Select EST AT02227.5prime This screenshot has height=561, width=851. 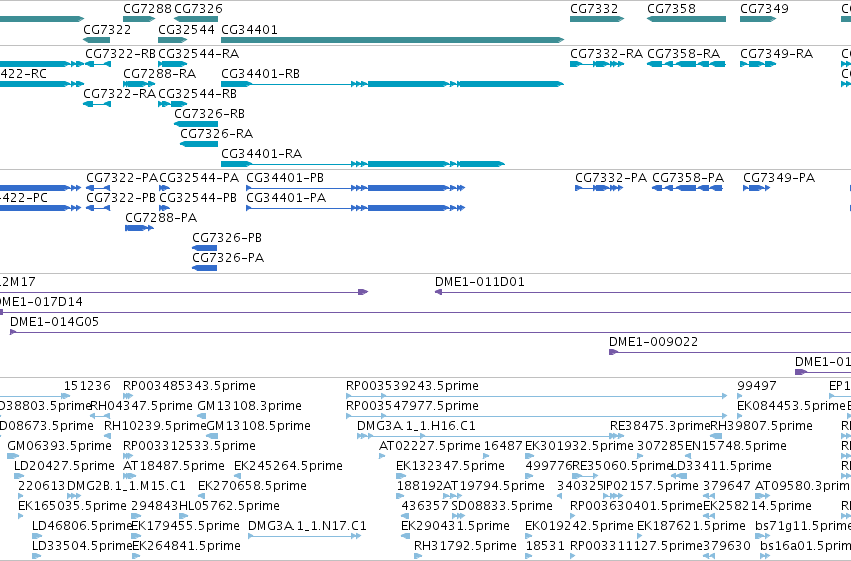(x=382, y=456)
